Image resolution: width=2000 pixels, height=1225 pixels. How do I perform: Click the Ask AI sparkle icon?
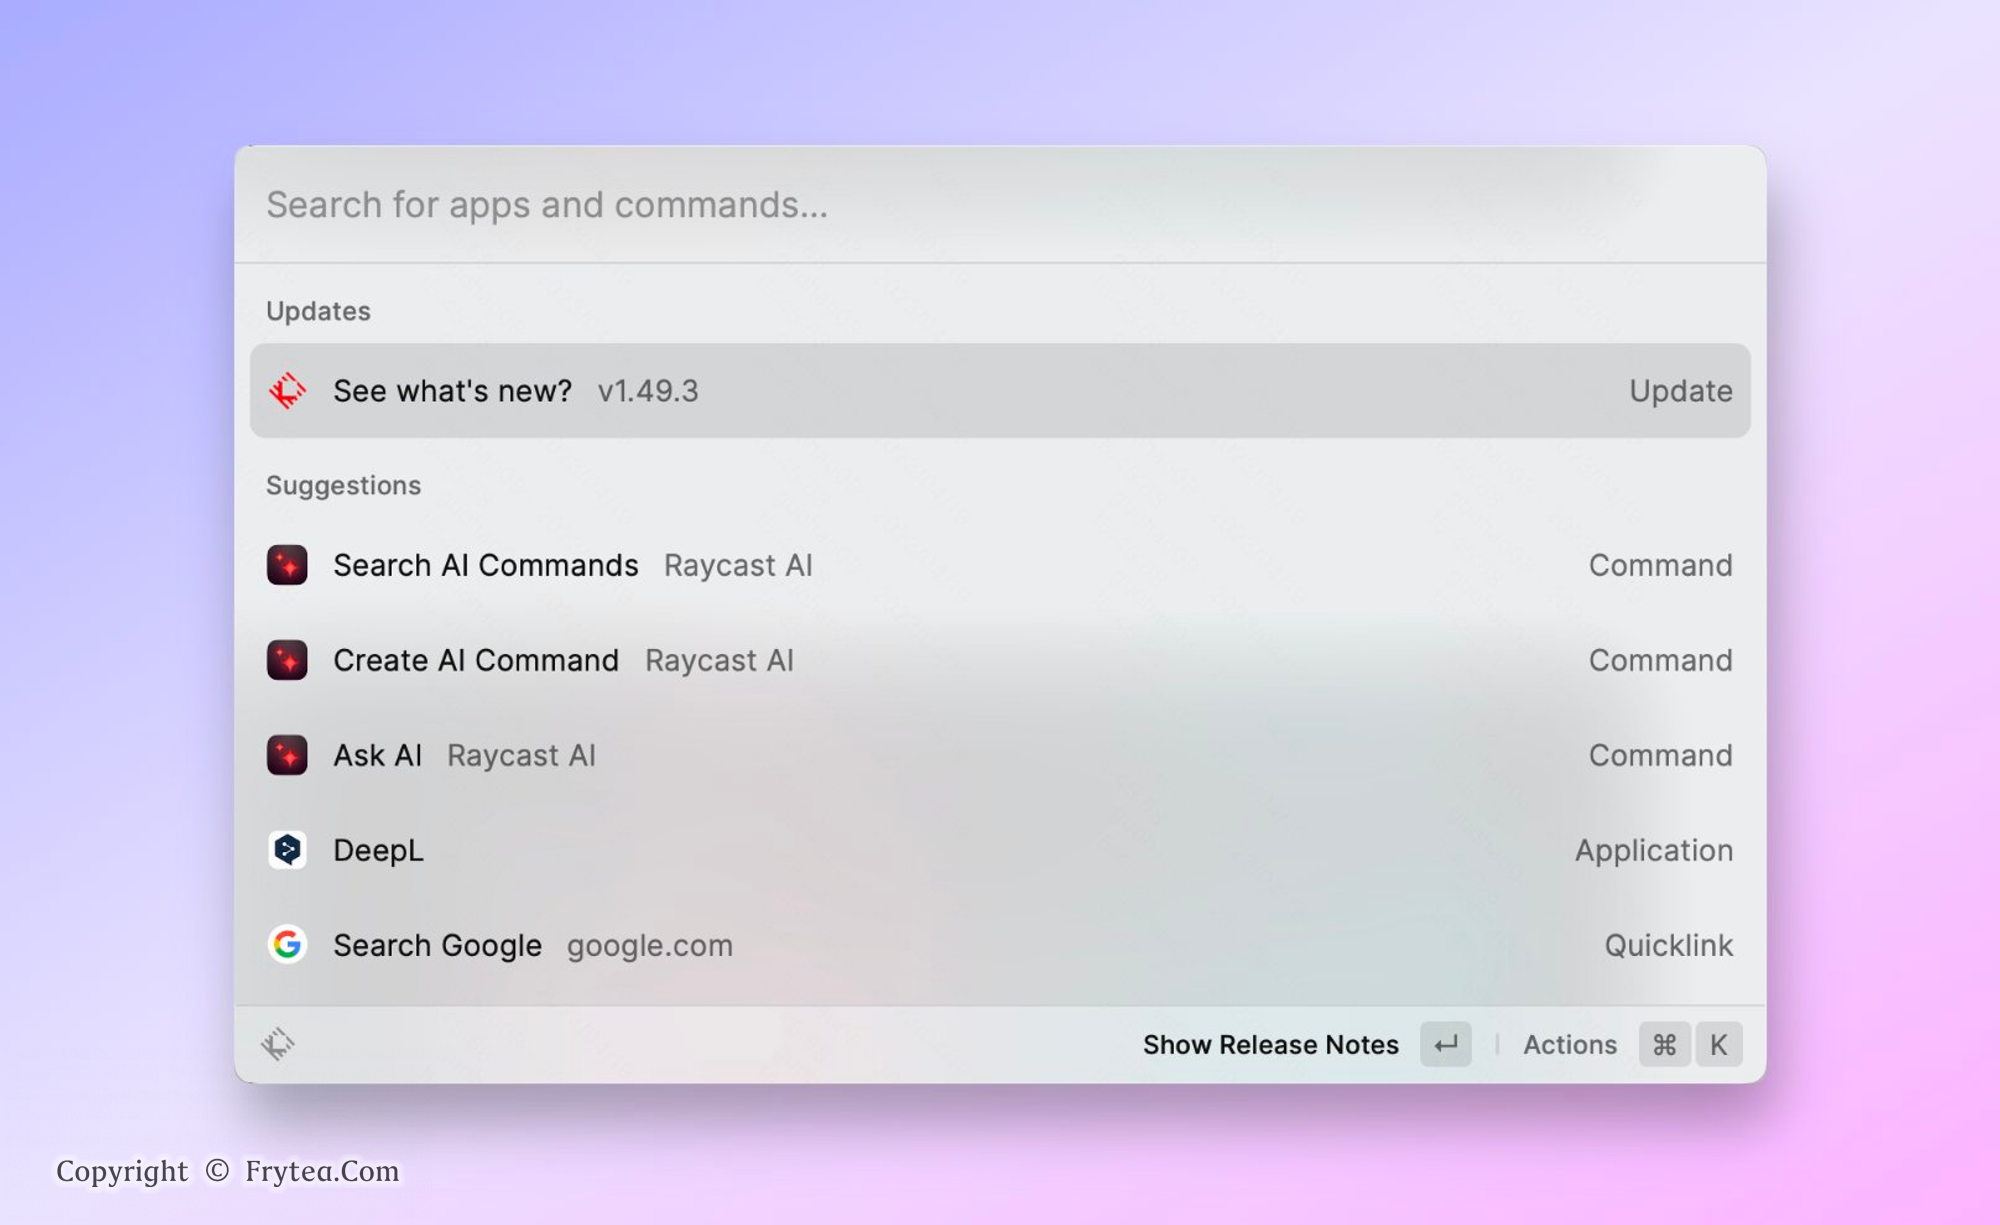point(287,755)
